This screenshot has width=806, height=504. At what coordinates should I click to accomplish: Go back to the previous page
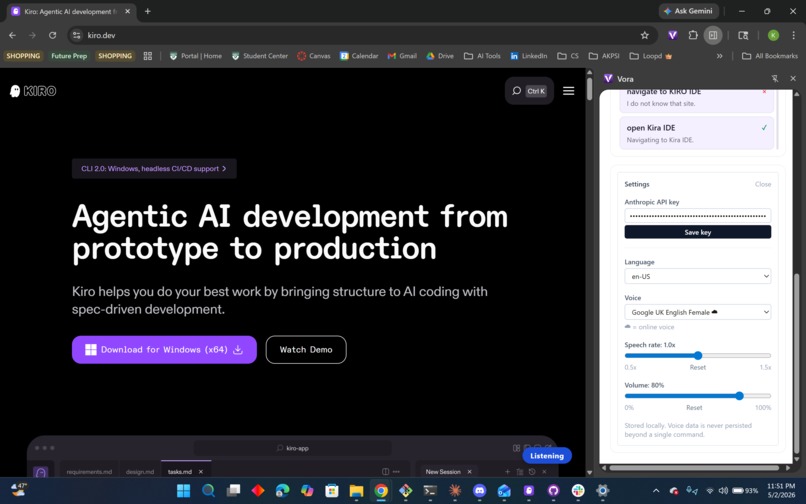(x=12, y=35)
